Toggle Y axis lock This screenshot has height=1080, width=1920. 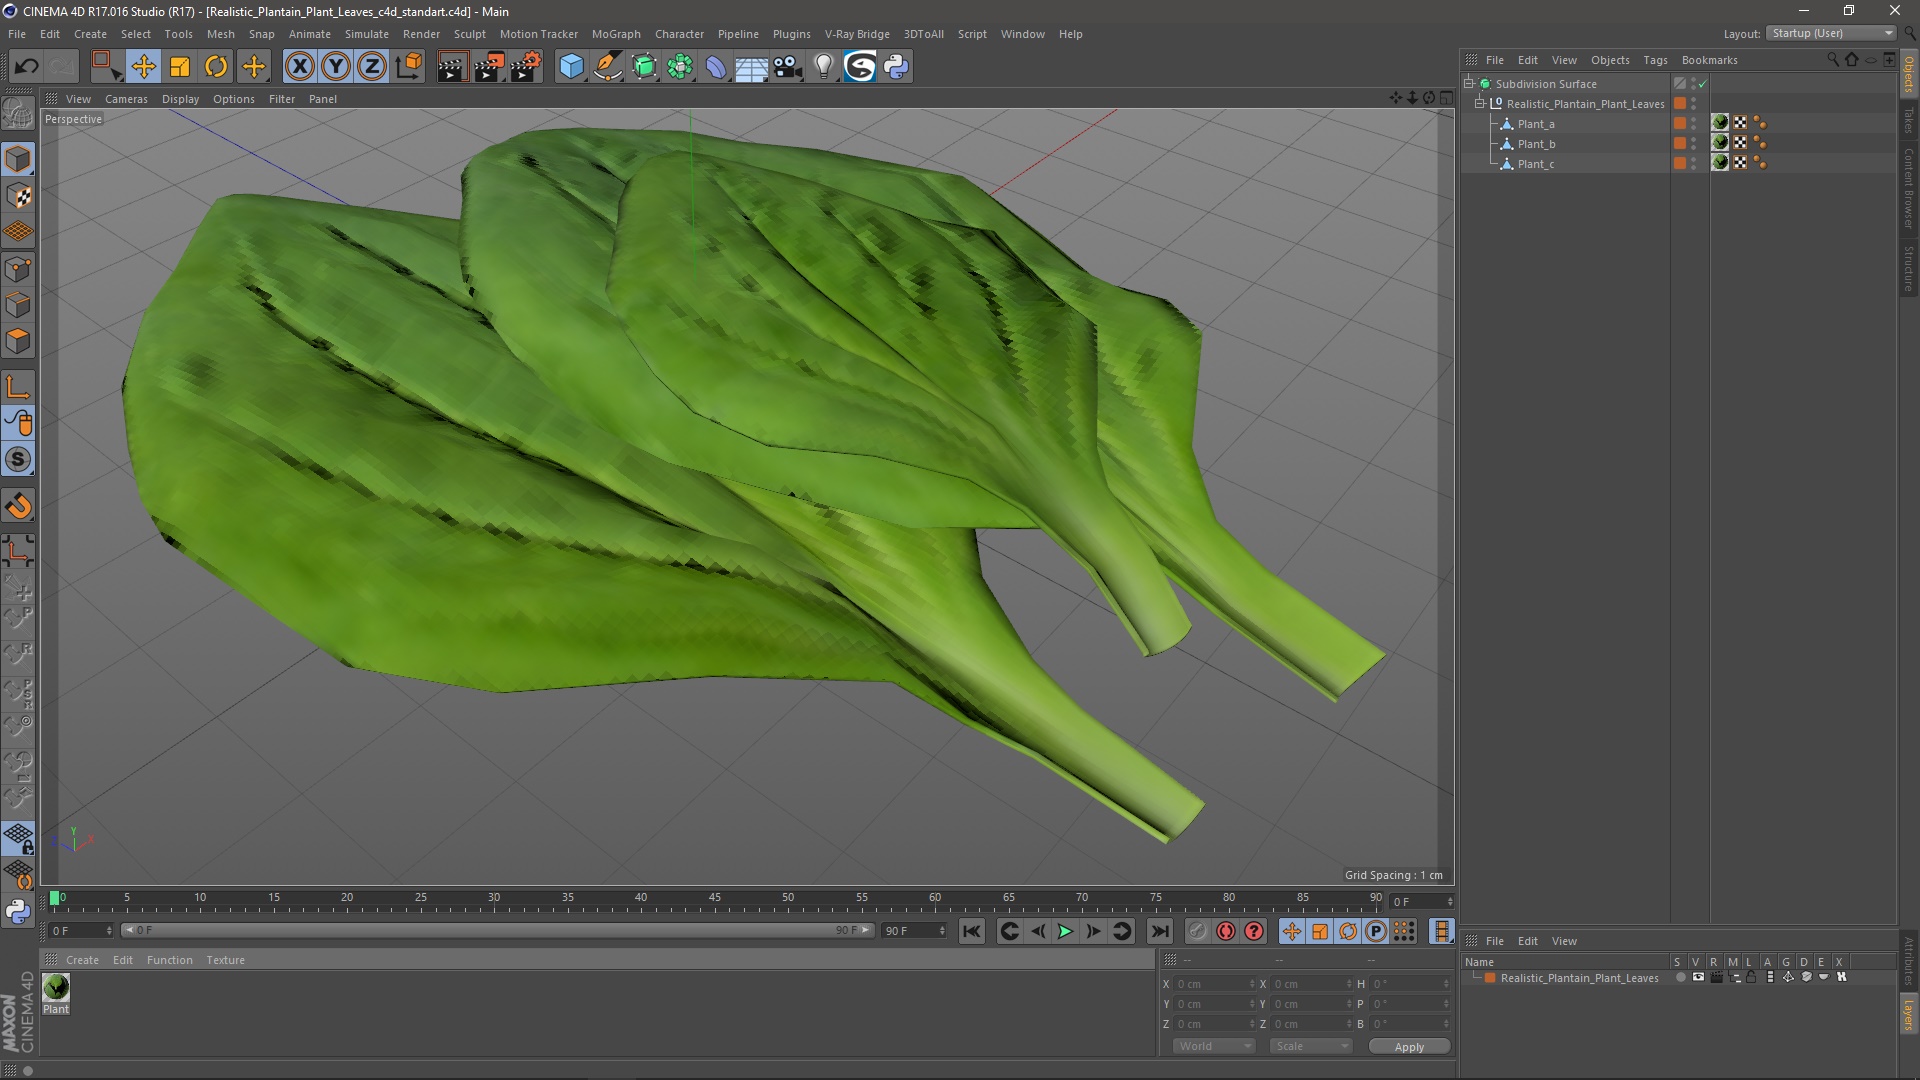click(336, 67)
